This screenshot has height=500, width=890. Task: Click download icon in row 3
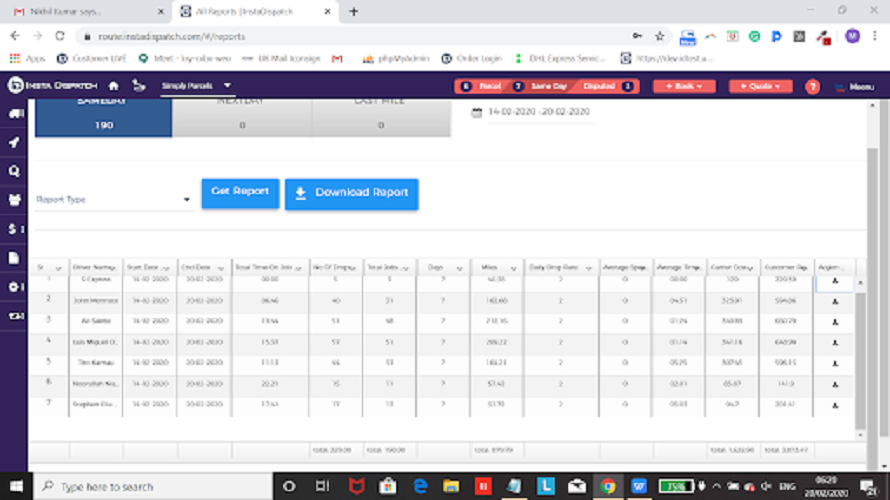click(x=835, y=321)
